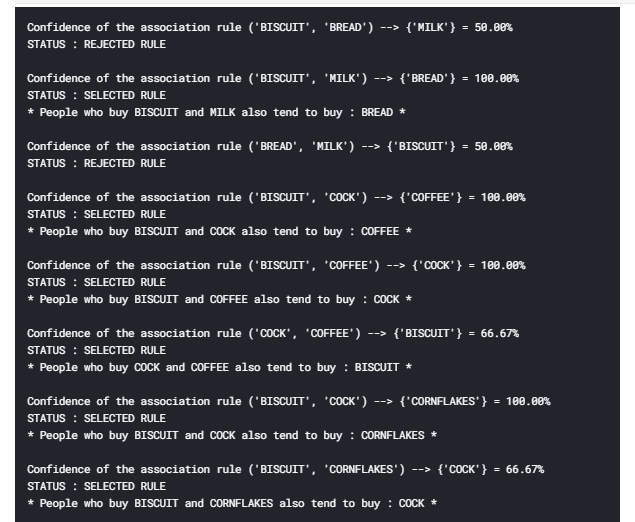
Task: Click the REJECTED RULE status below the BREAD, MILK rule
Action: 96,163
